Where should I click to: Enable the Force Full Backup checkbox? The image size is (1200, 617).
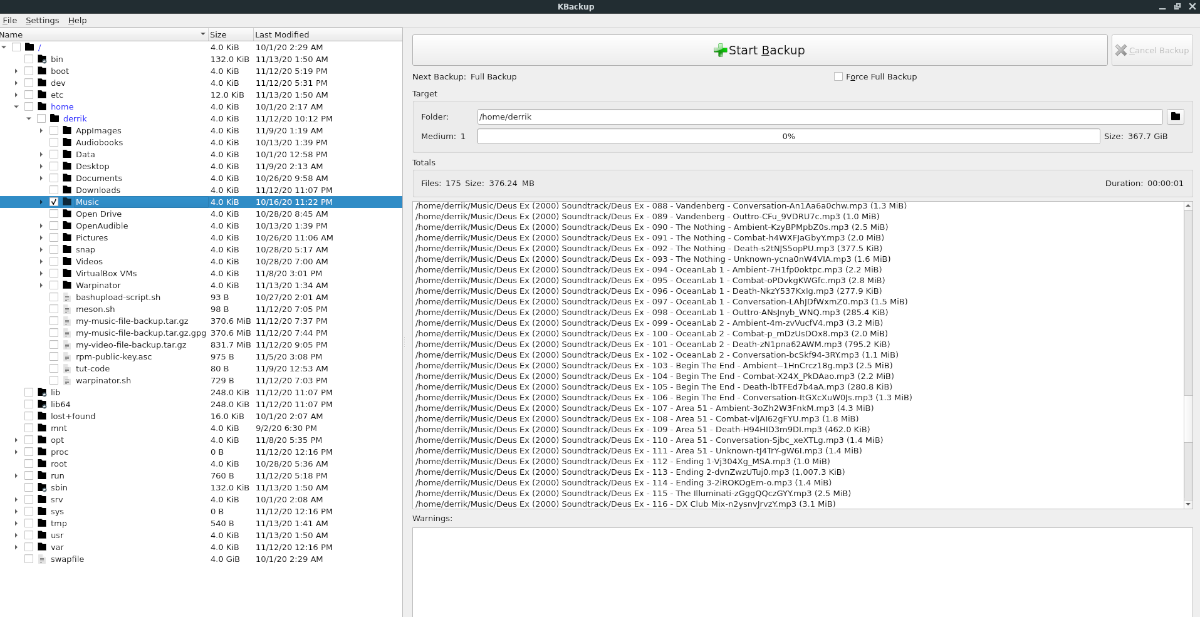(x=838, y=77)
